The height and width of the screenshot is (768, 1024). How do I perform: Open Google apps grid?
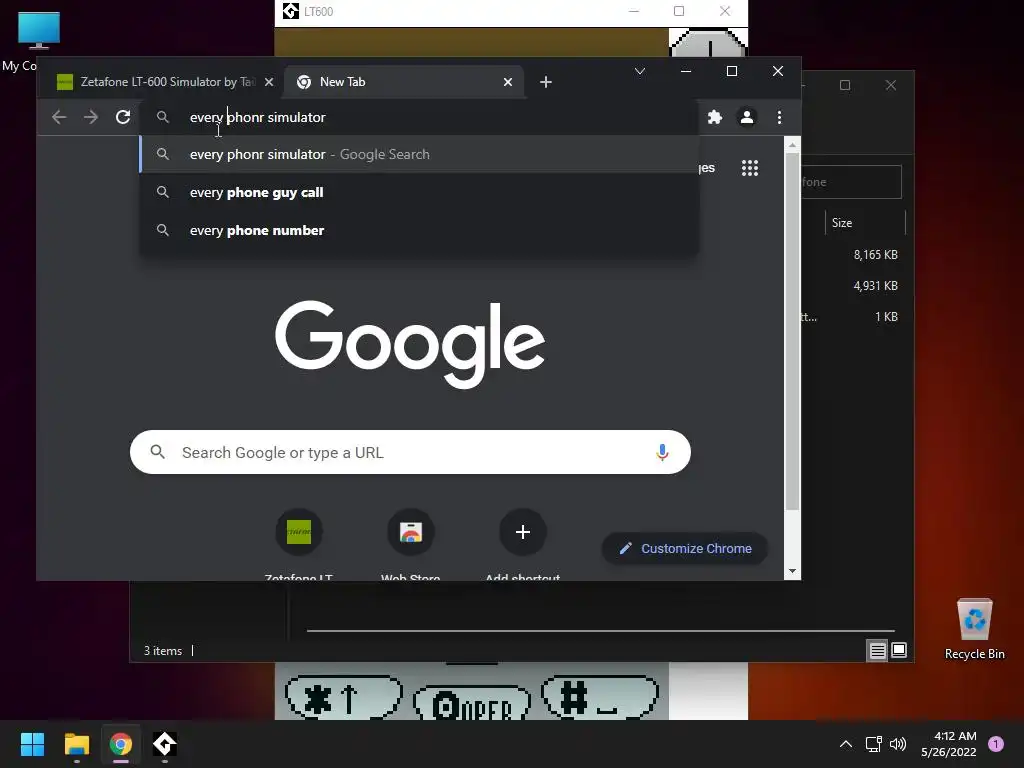(750, 168)
